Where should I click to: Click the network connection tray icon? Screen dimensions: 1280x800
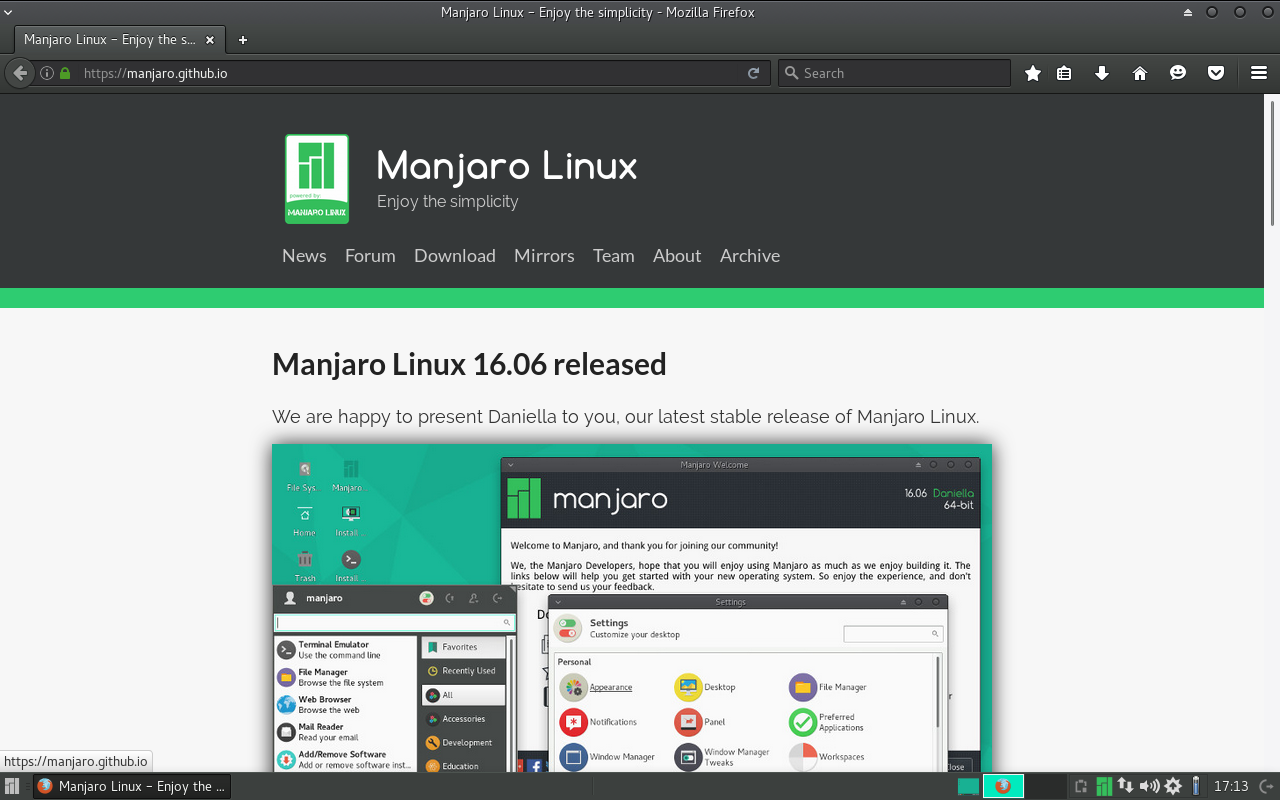pos(1126,786)
